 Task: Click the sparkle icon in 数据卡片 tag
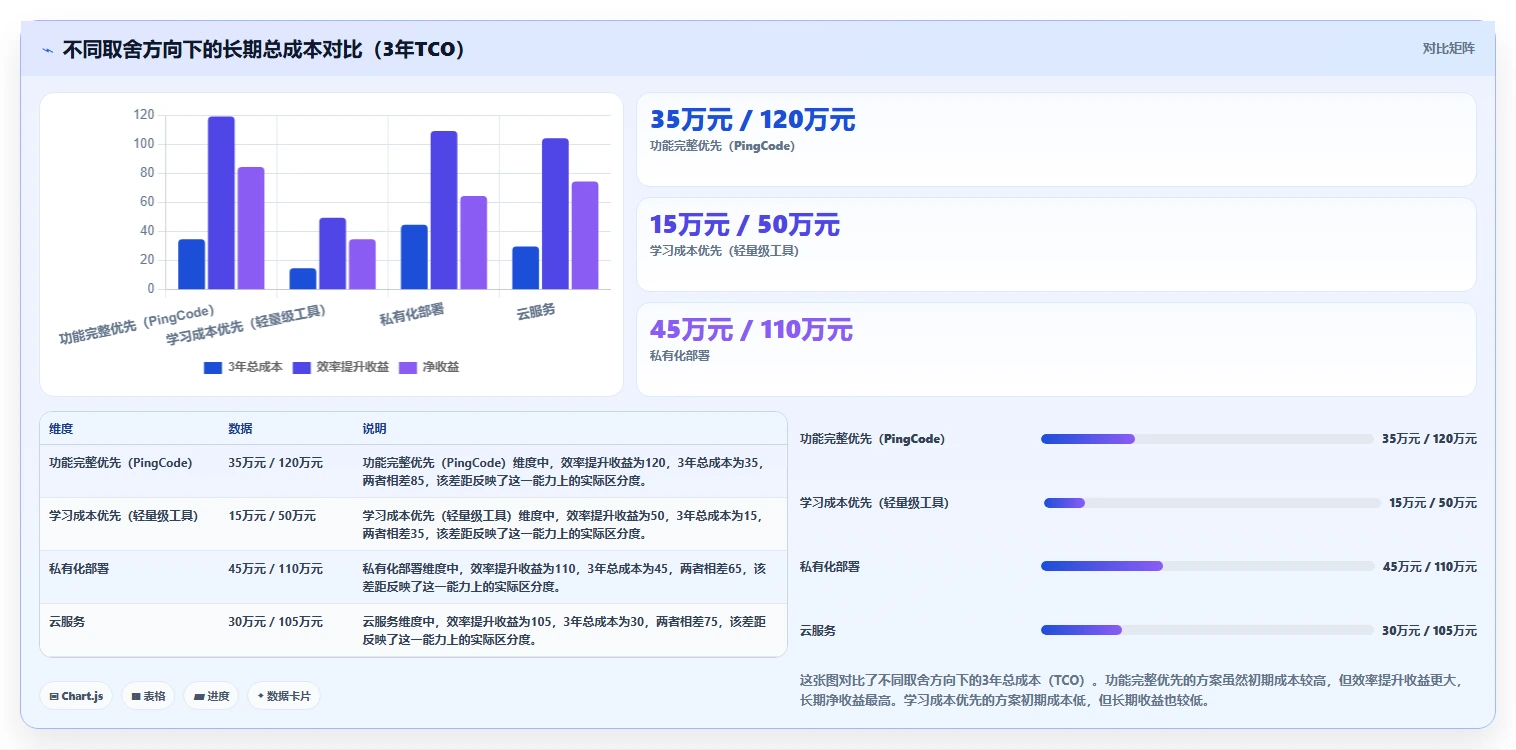click(x=261, y=695)
